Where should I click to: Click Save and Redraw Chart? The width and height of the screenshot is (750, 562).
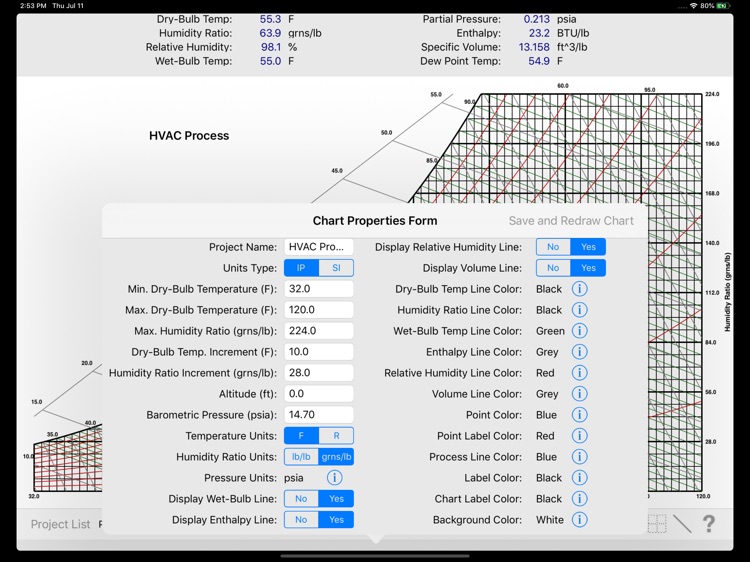click(571, 220)
